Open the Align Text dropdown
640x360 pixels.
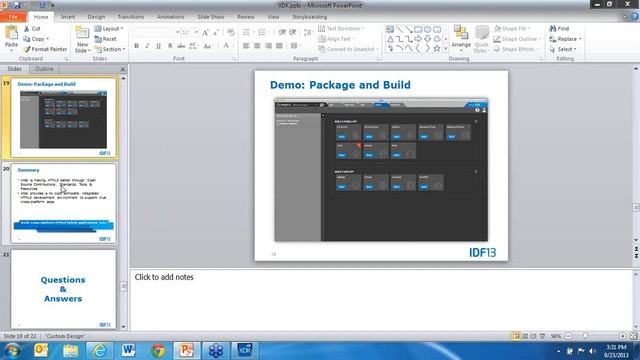pyautogui.click(x=336, y=39)
